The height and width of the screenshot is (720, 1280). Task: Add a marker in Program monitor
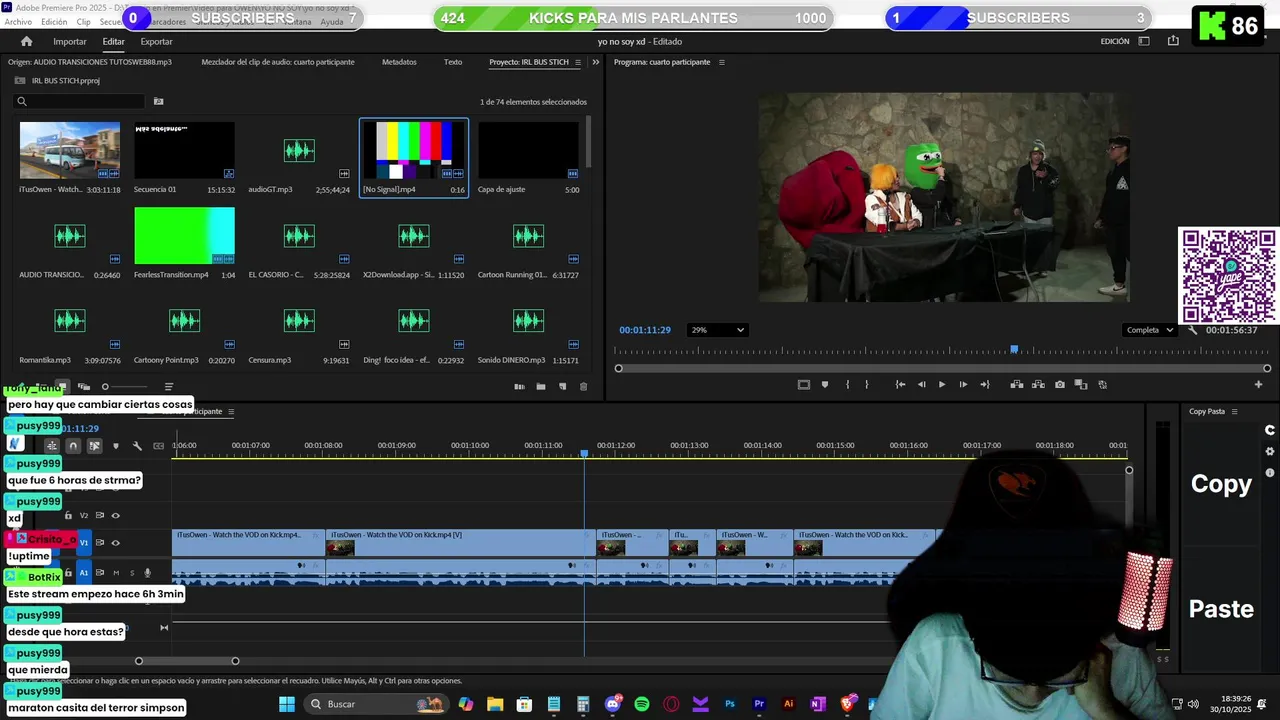(x=825, y=384)
